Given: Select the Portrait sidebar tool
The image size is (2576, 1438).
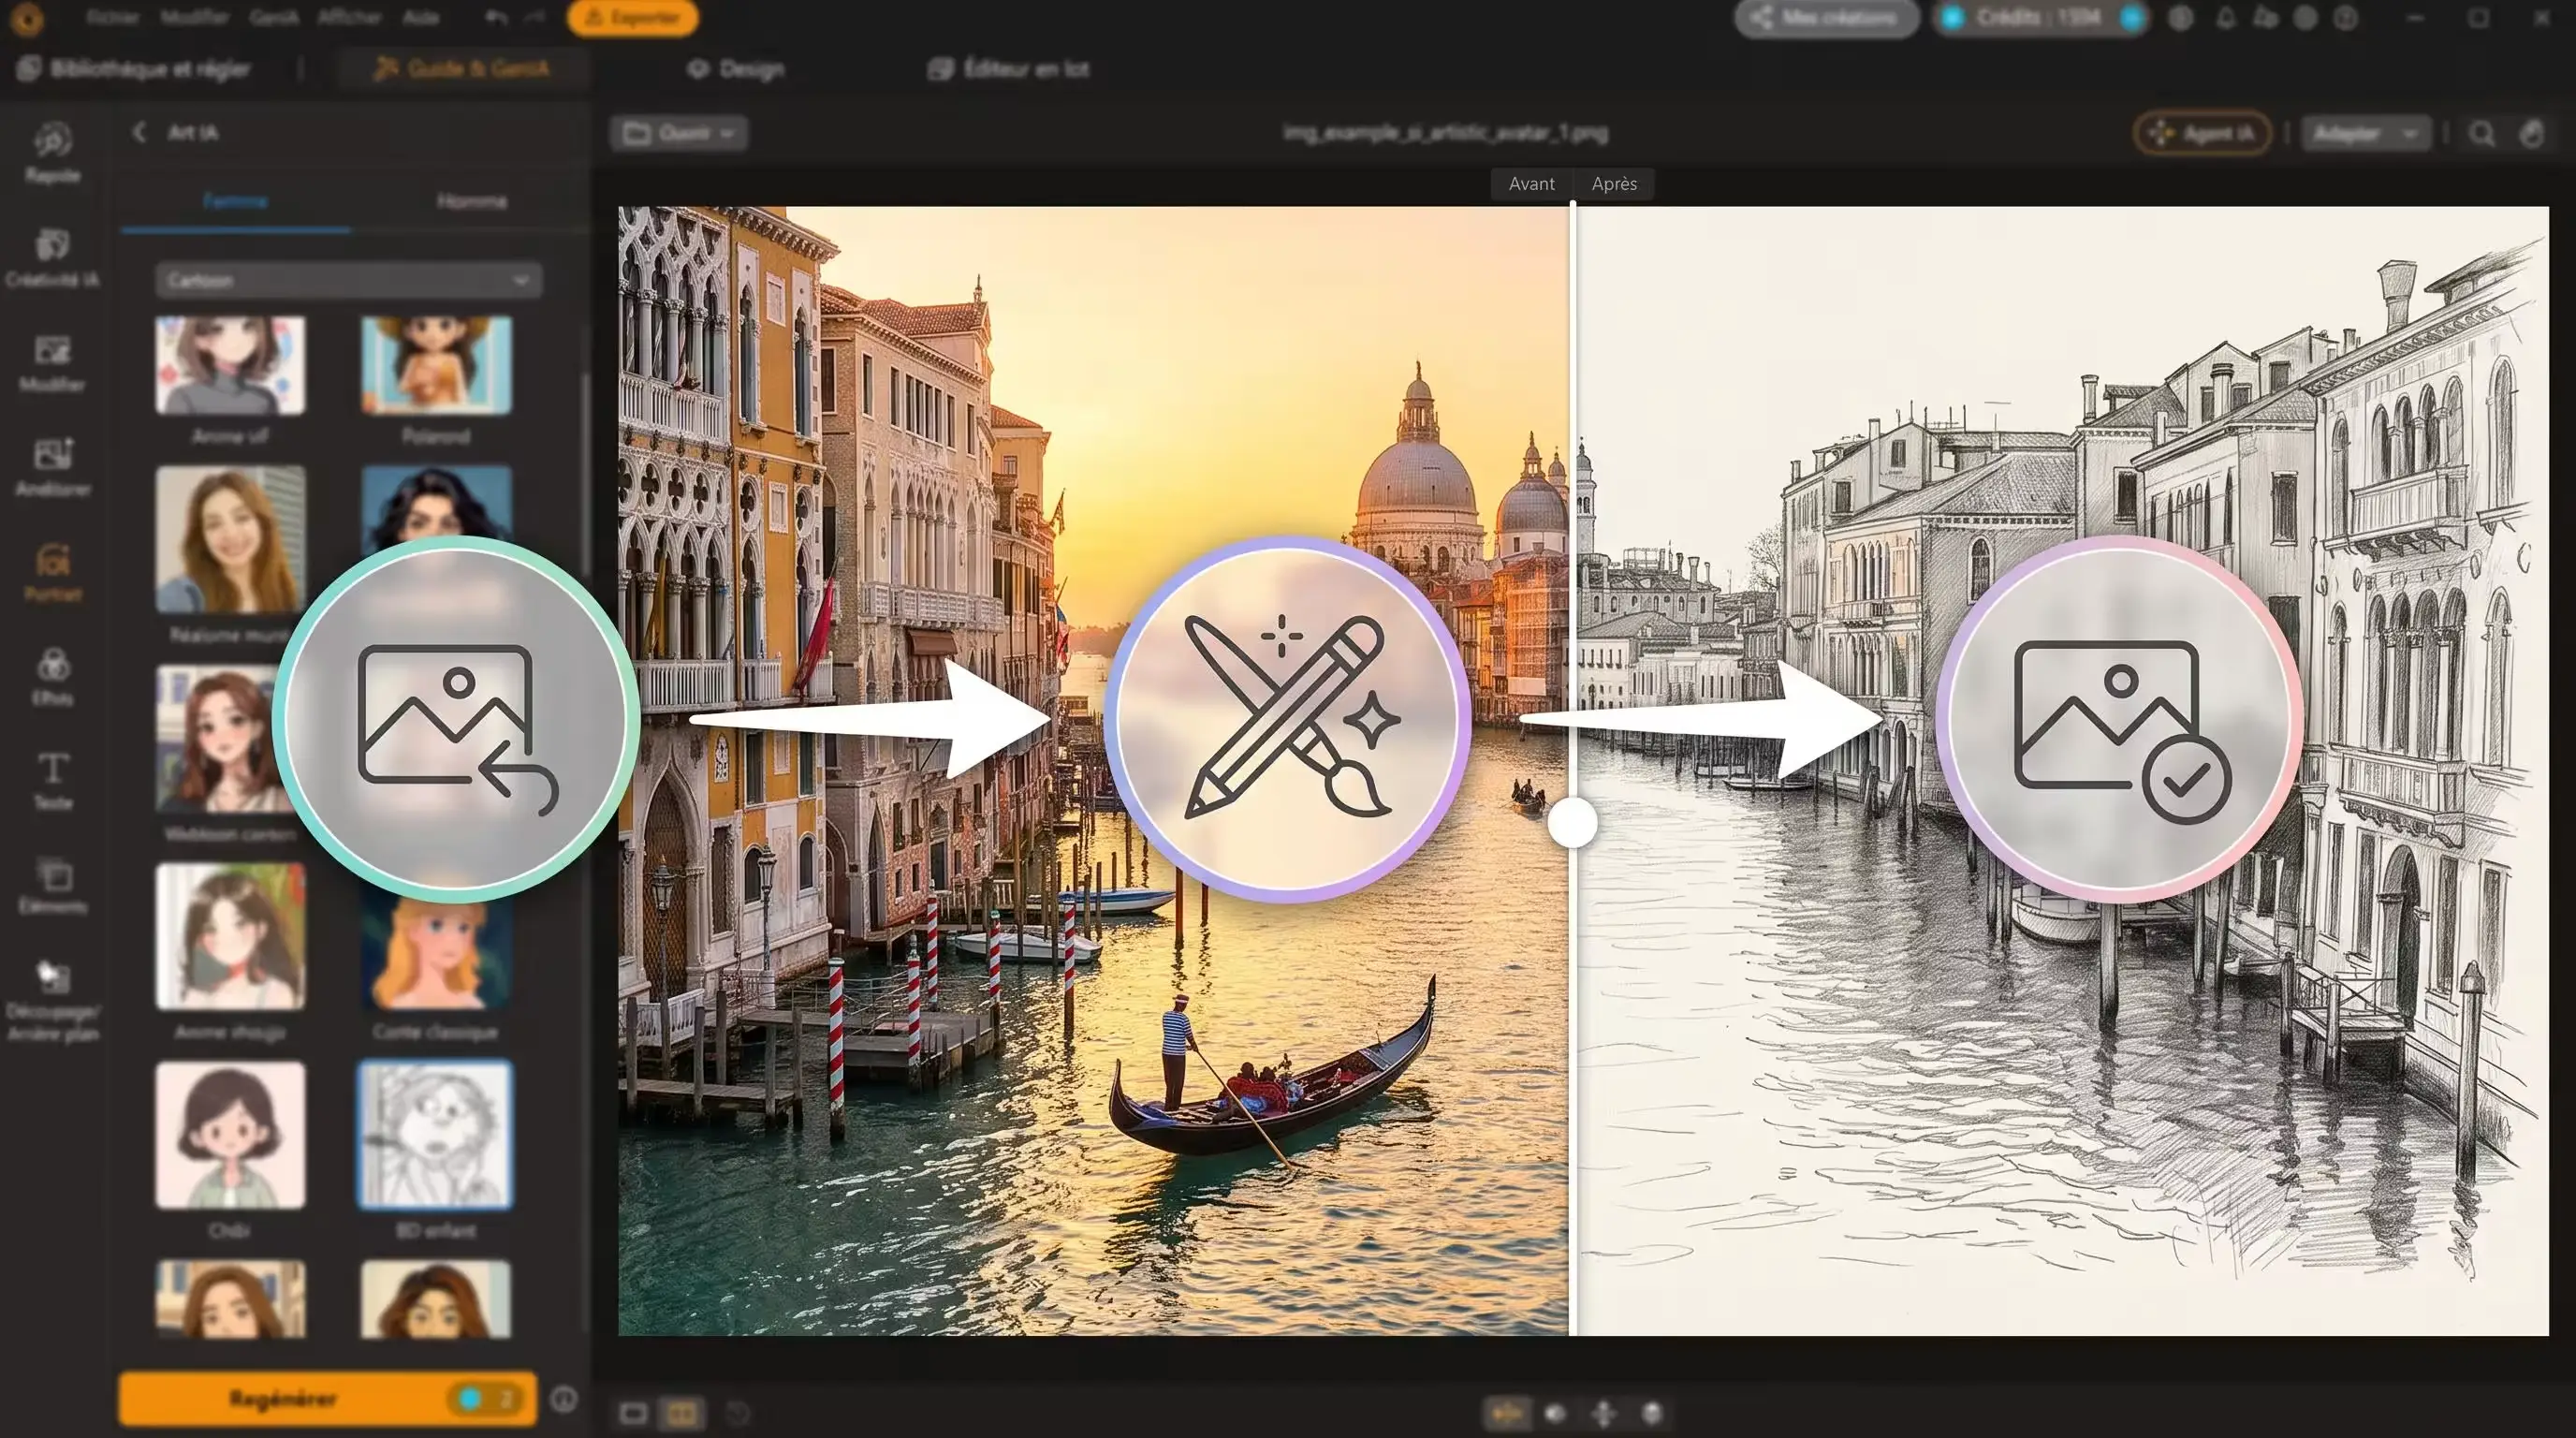Looking at the screenshot, I should pyautogui.click(x=53, y=572).
